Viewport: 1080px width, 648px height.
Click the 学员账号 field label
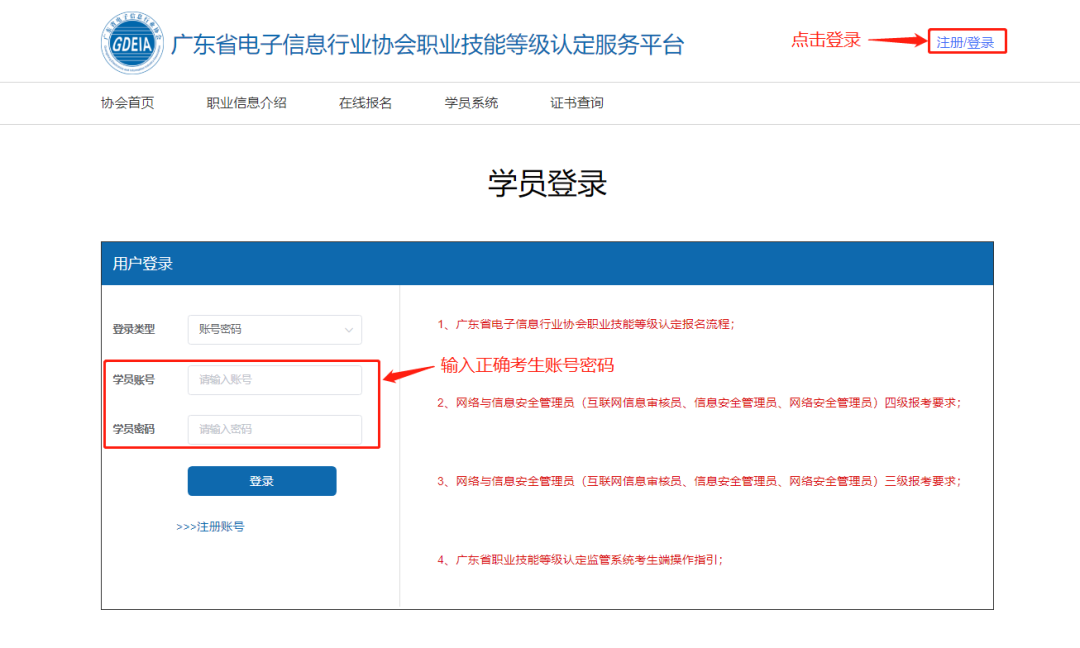click(x=134, y=379)
